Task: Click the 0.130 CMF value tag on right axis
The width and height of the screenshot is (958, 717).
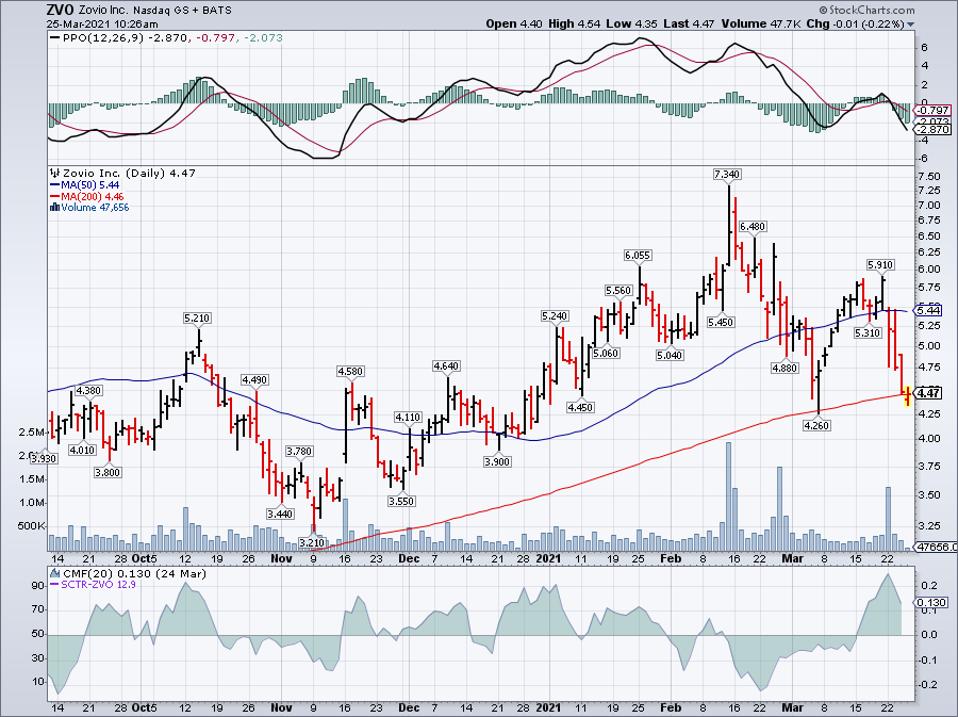Action: (x=931, y=602)
